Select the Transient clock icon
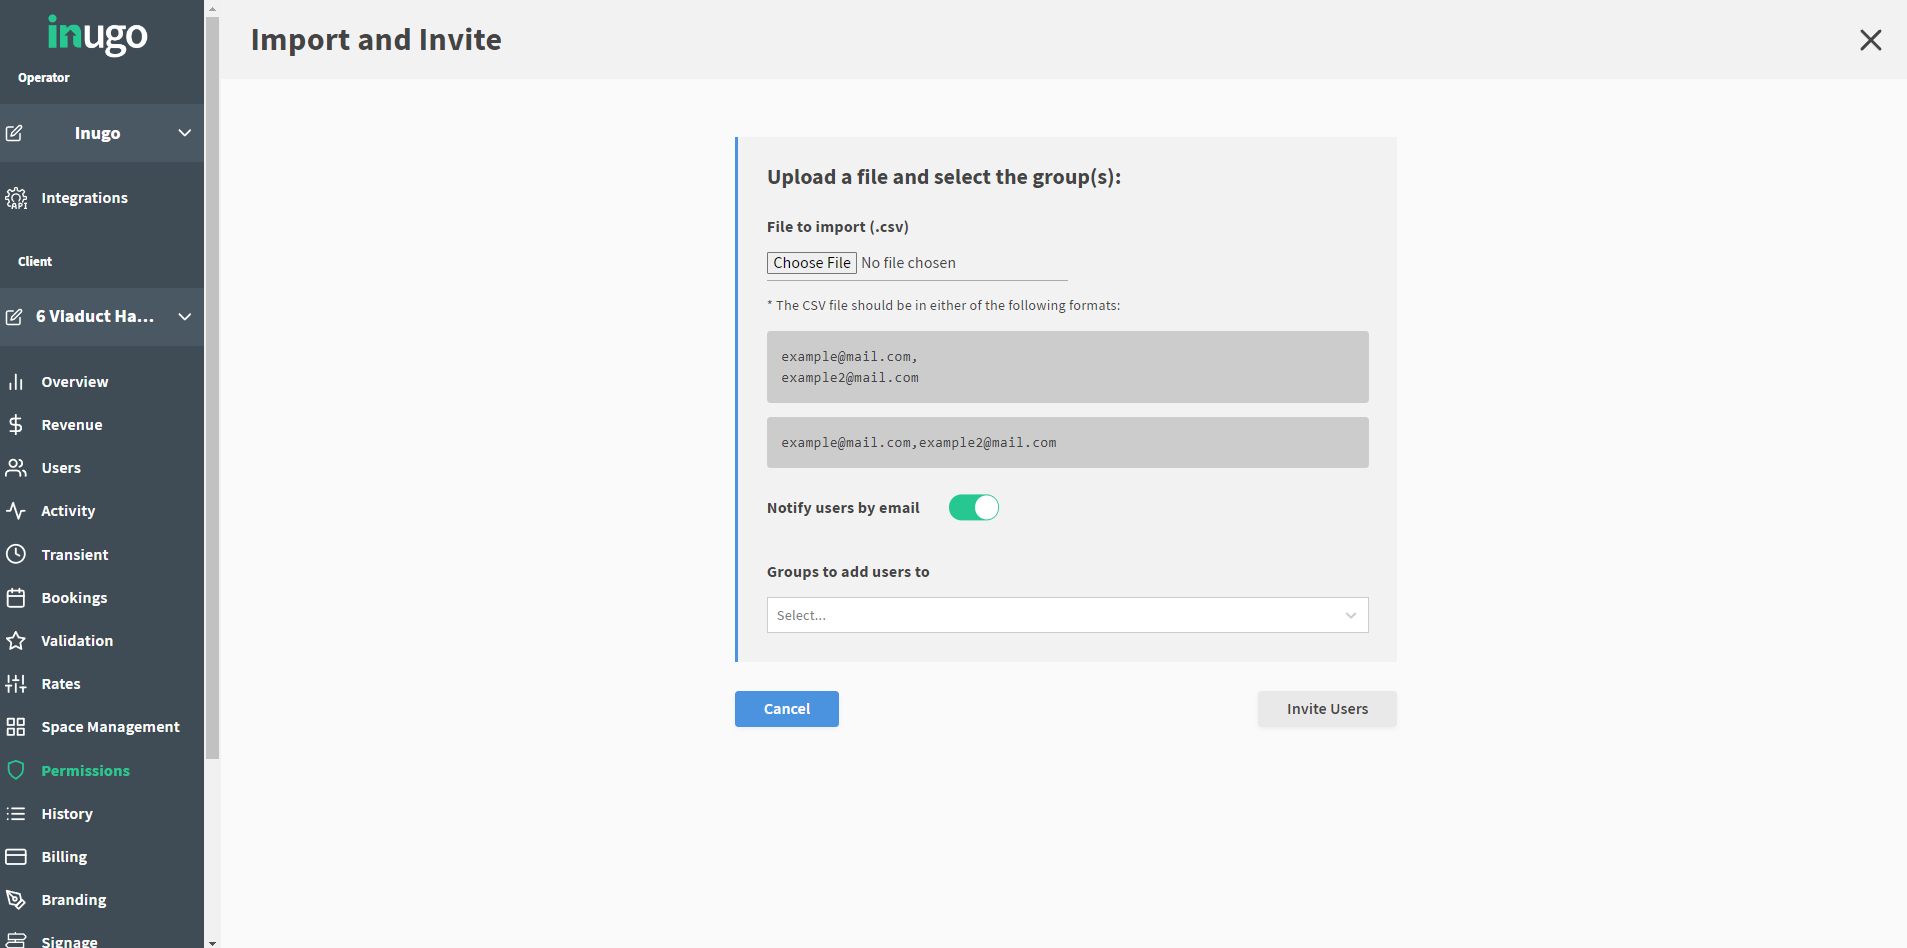This screenshot has height=948, width=1907. coord(16,554)
